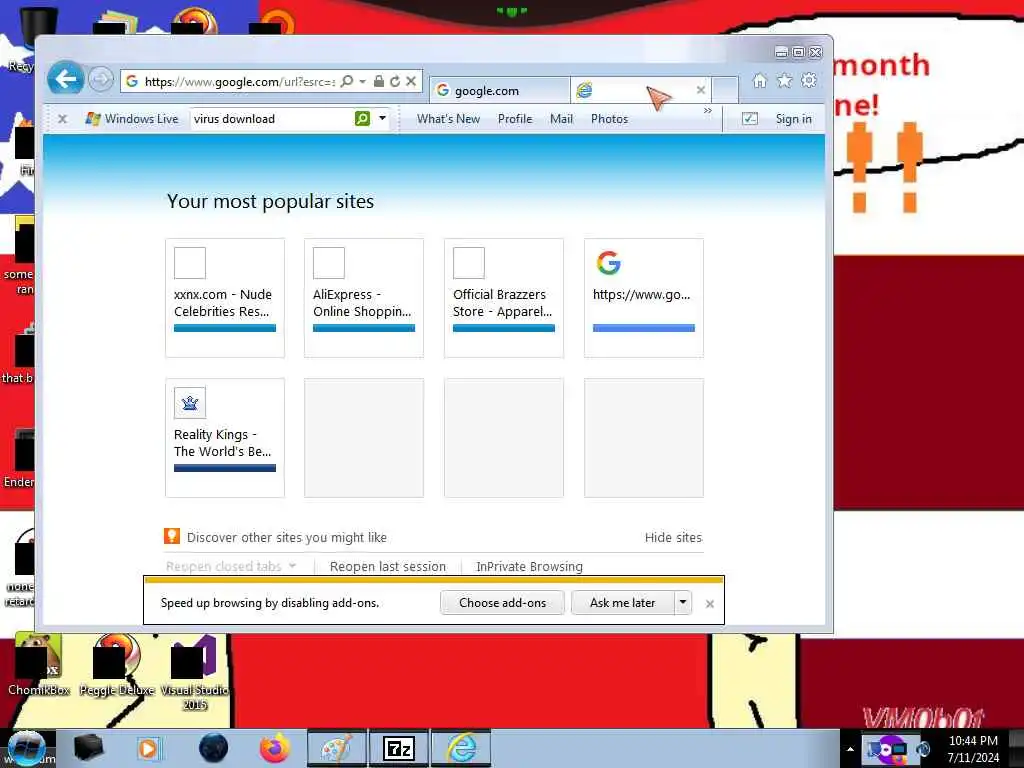Close the Windows Live toolbar
1024x768 pixels.
(63, 119)
